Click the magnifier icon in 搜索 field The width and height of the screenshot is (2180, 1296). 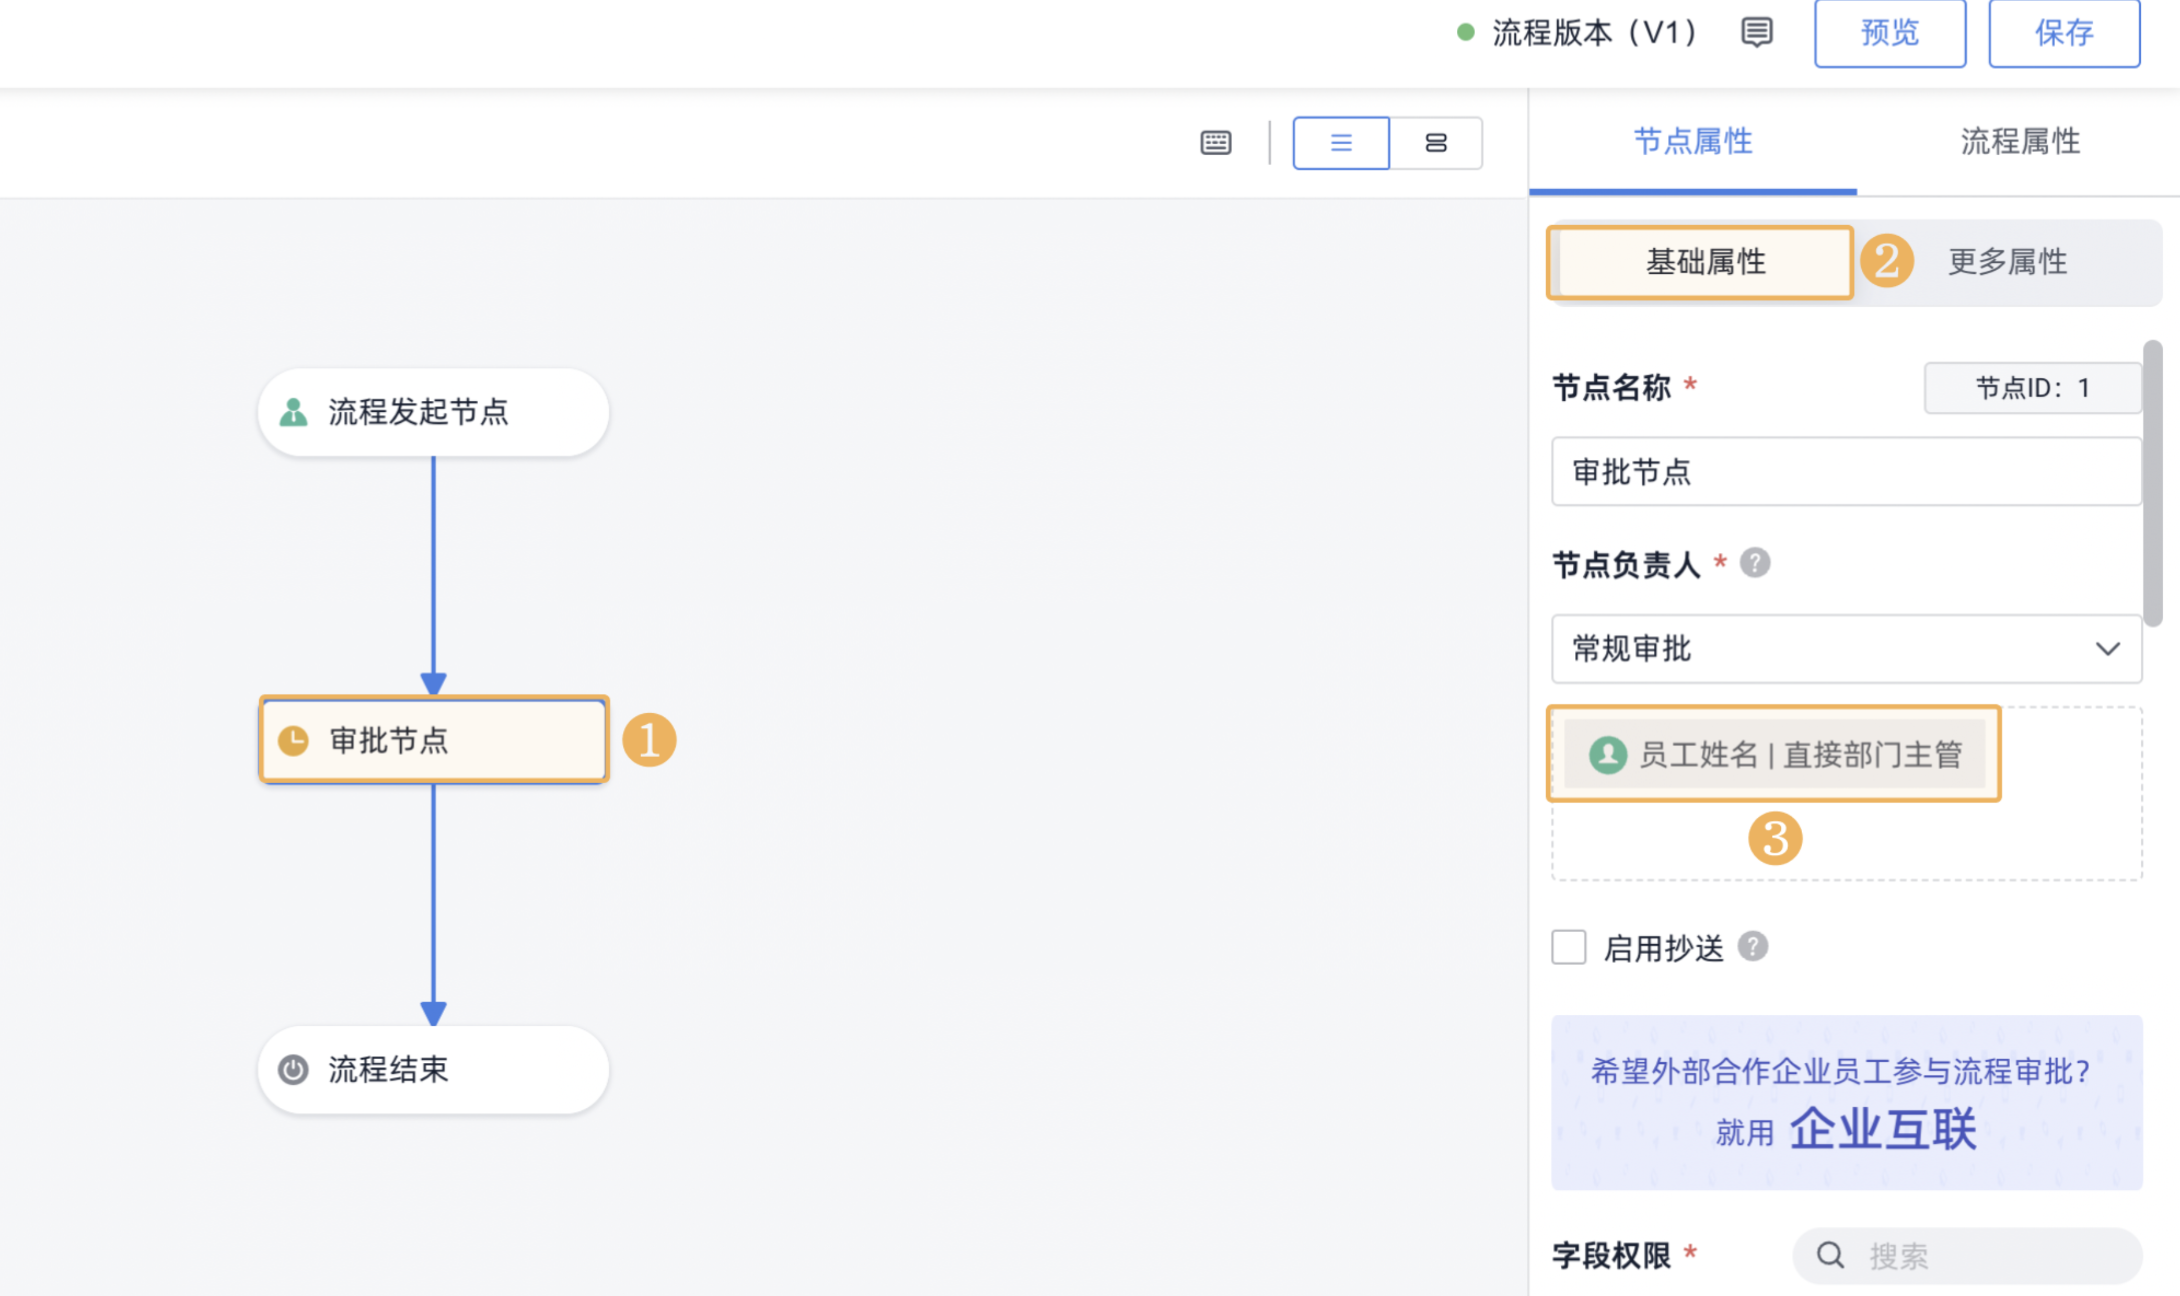(1830, 1255)
